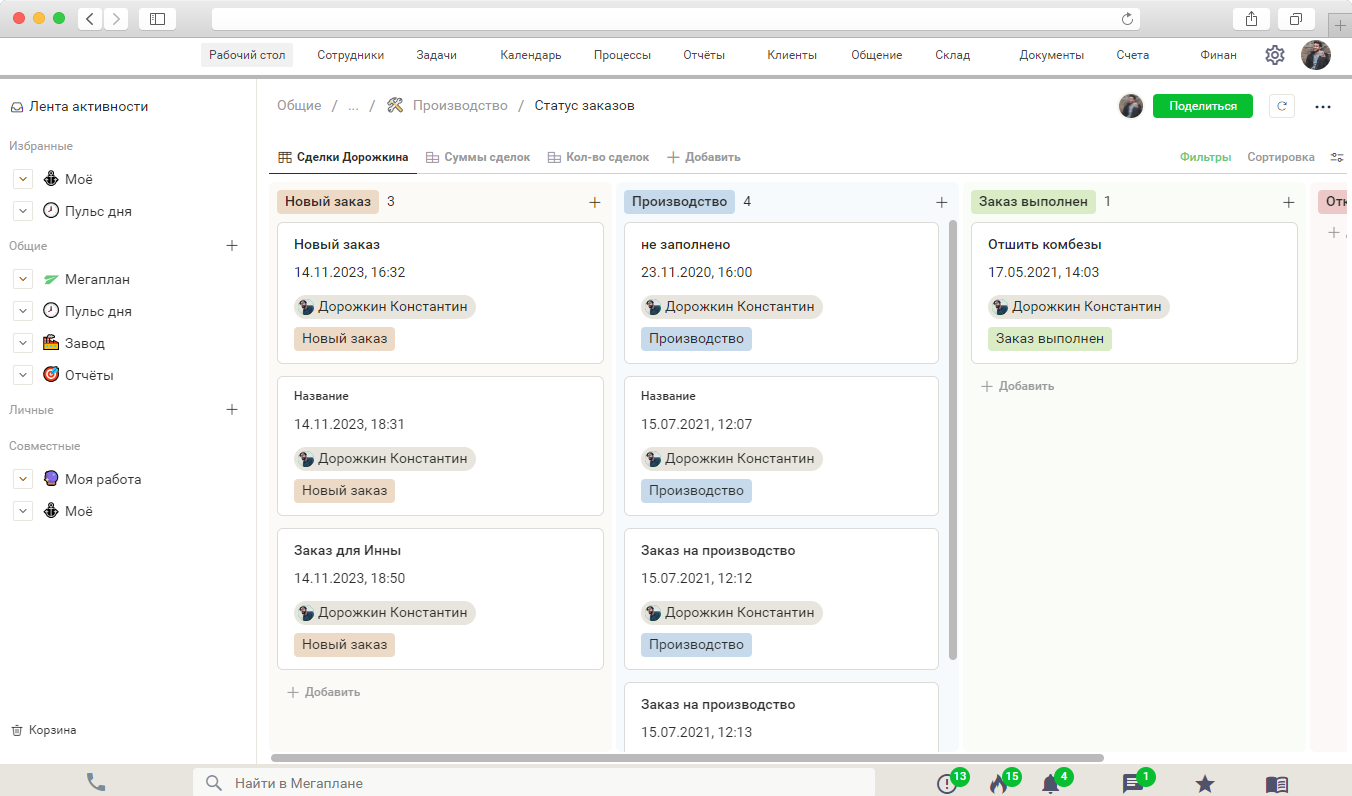Open the chat messages icon

(1132, 784)
